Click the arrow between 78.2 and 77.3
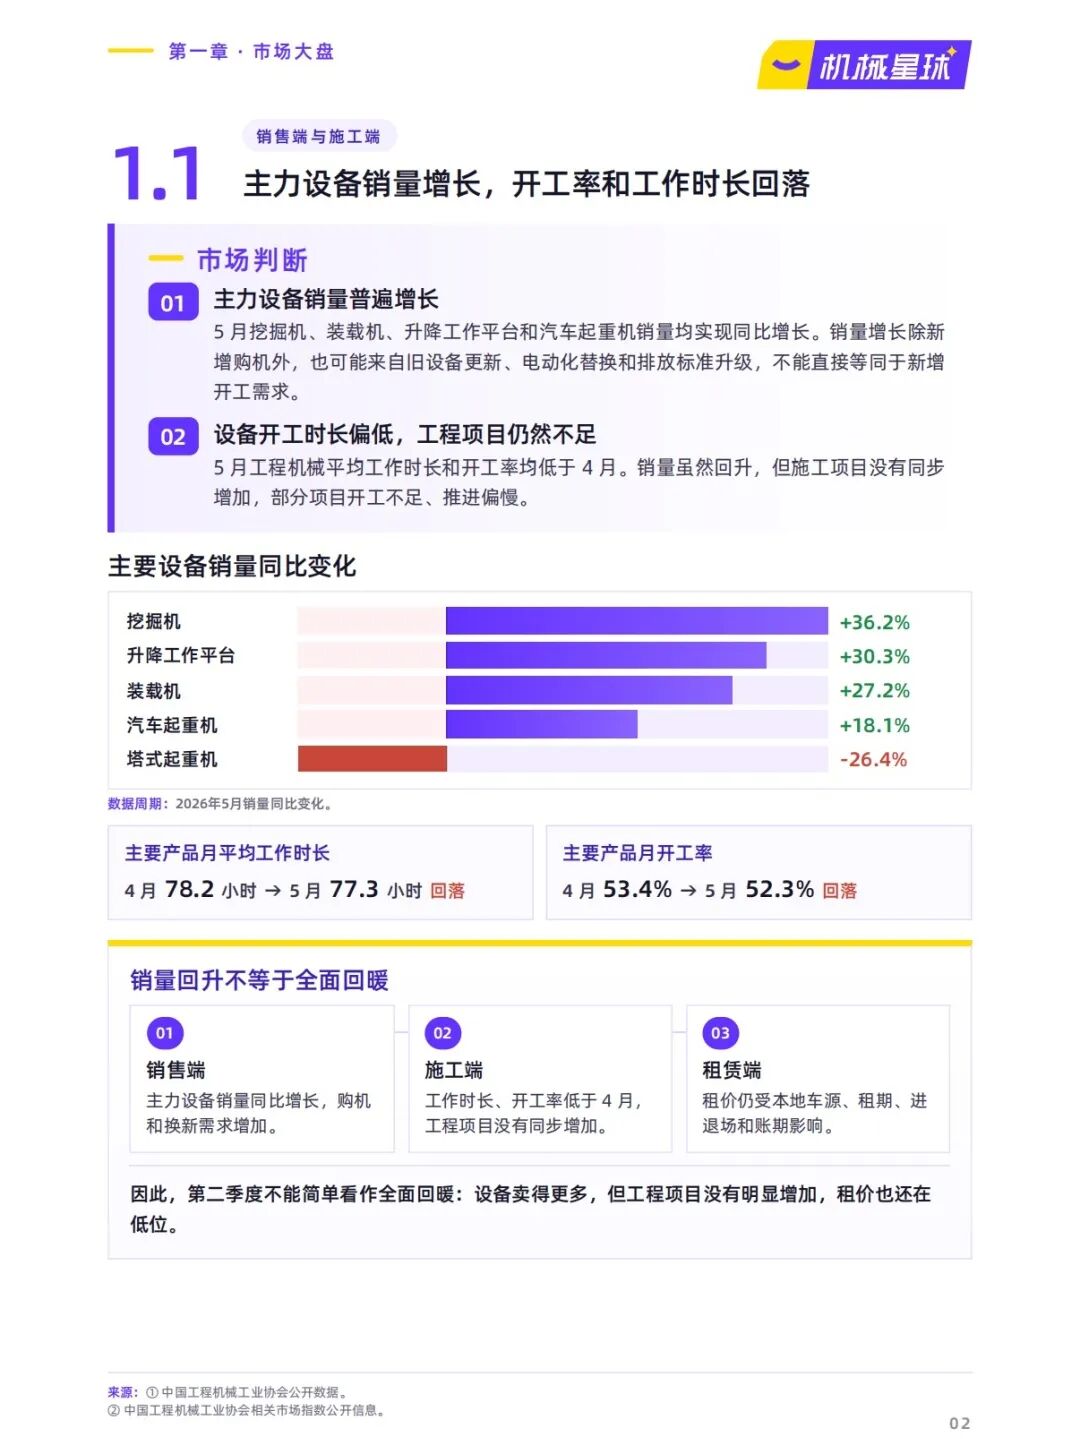The width and height of the screenshot is (1080, 1439). point(272,891)
